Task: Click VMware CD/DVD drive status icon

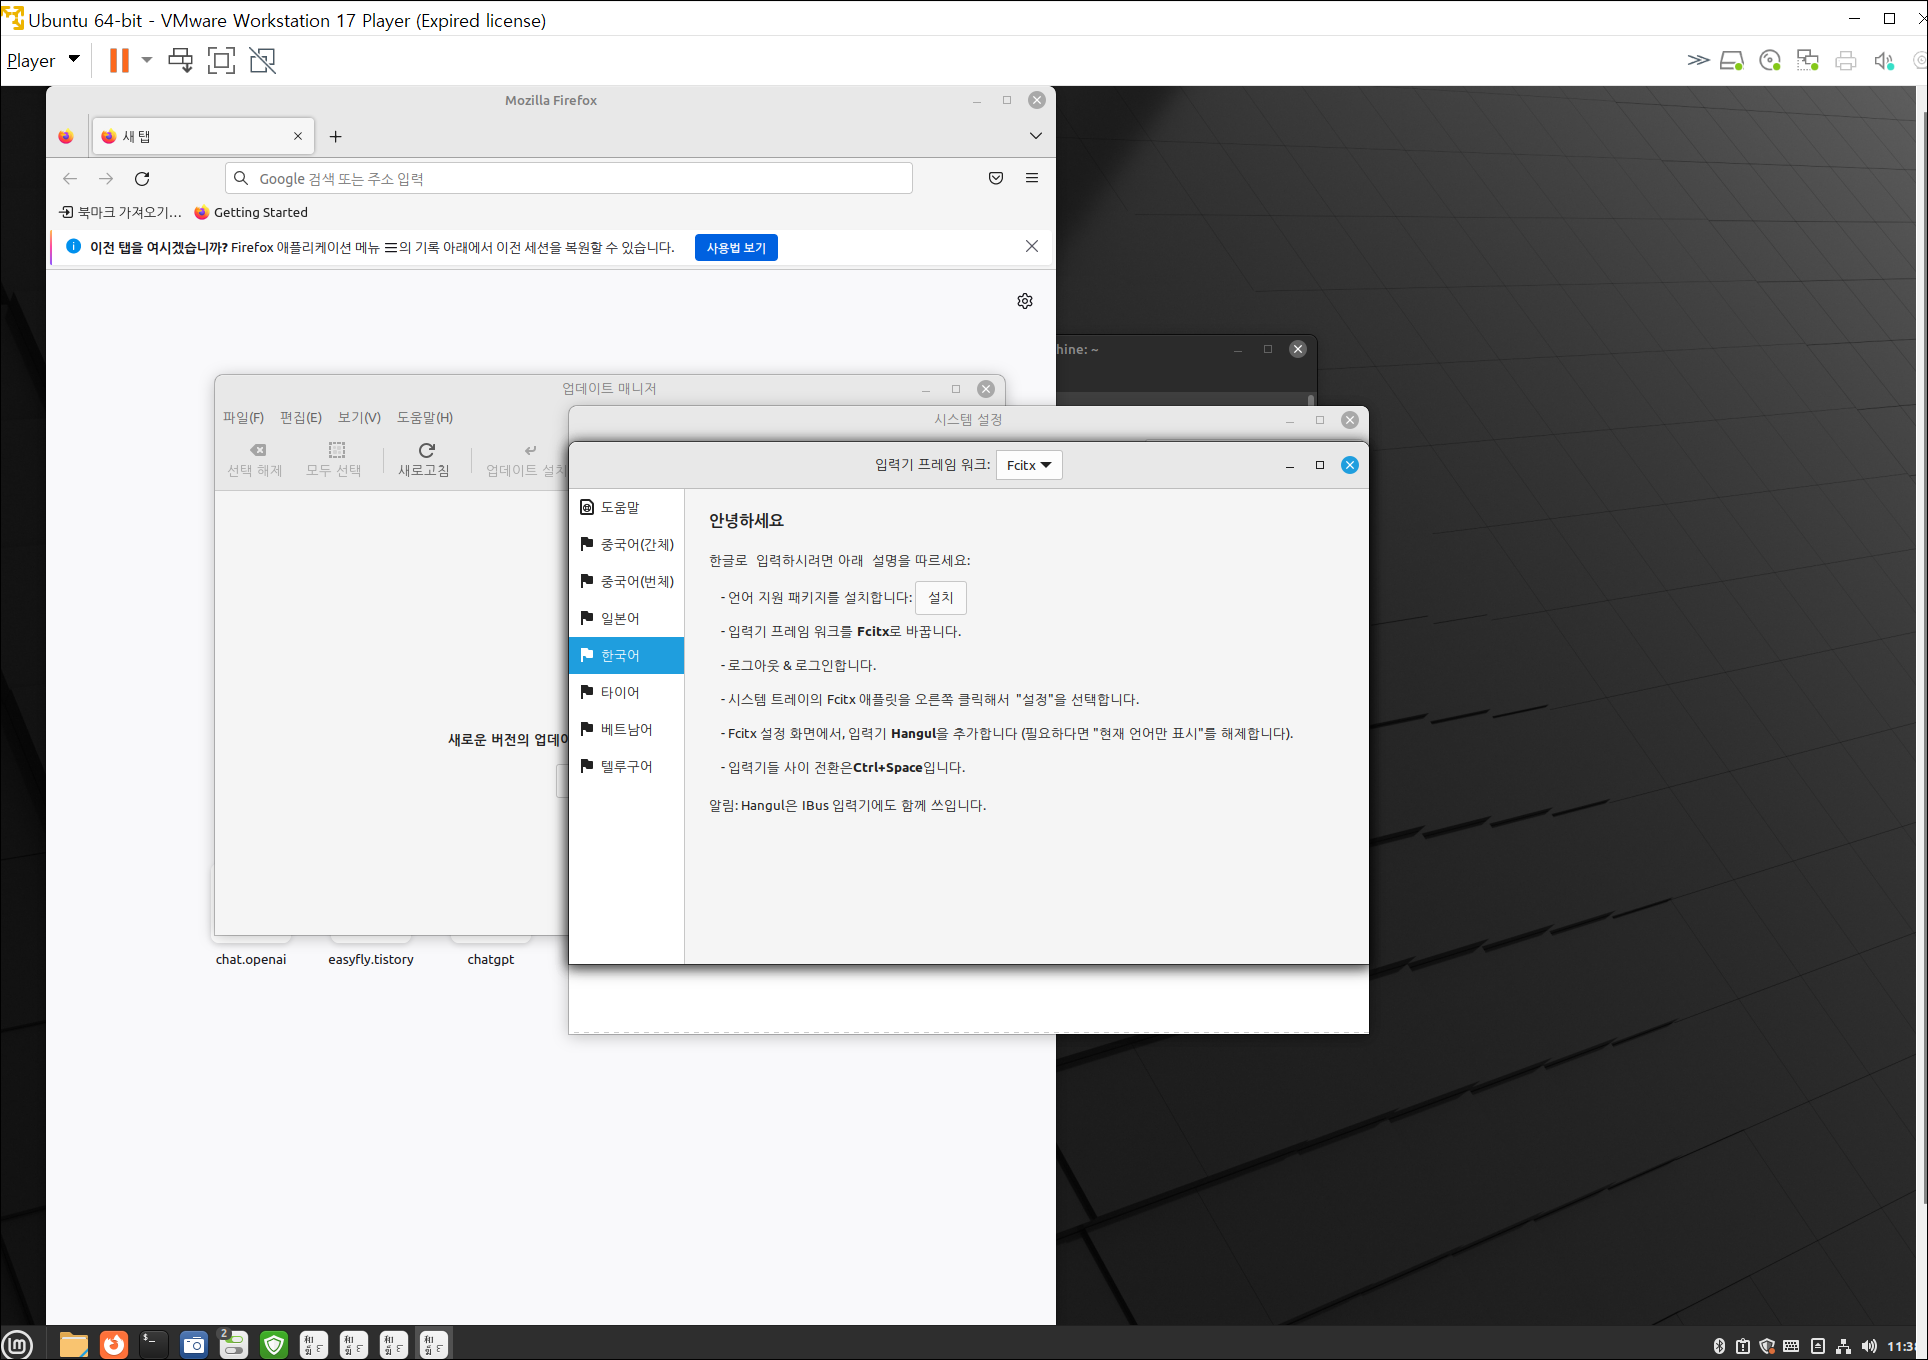Action: click(1769, 61)
